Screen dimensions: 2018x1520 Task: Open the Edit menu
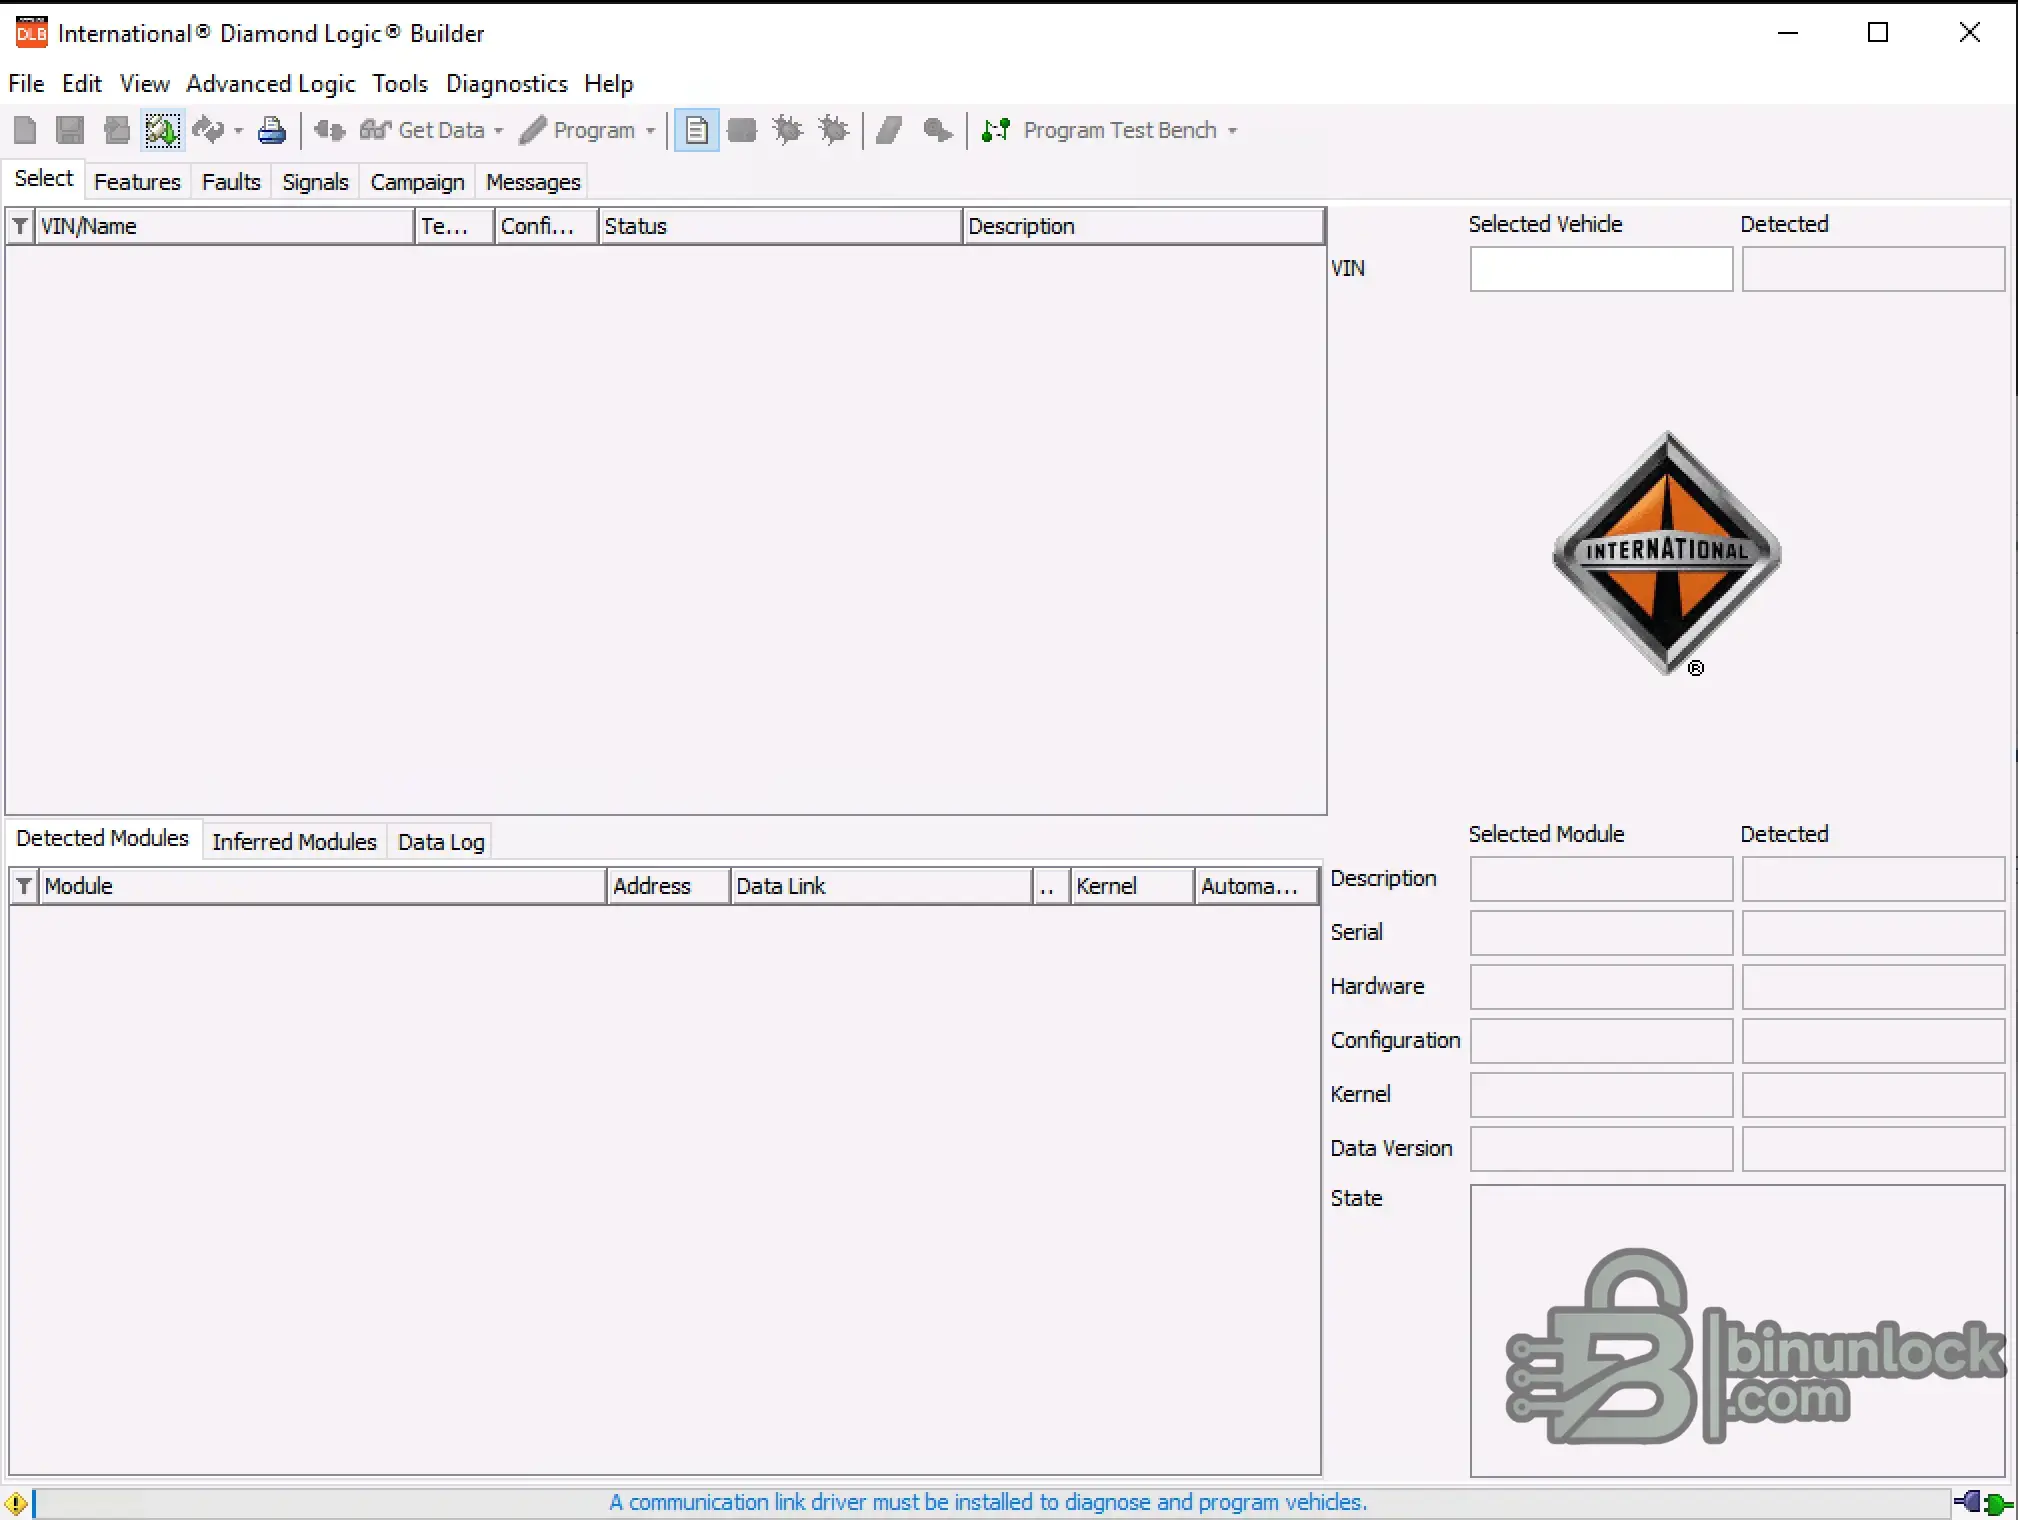coord(82,83)
